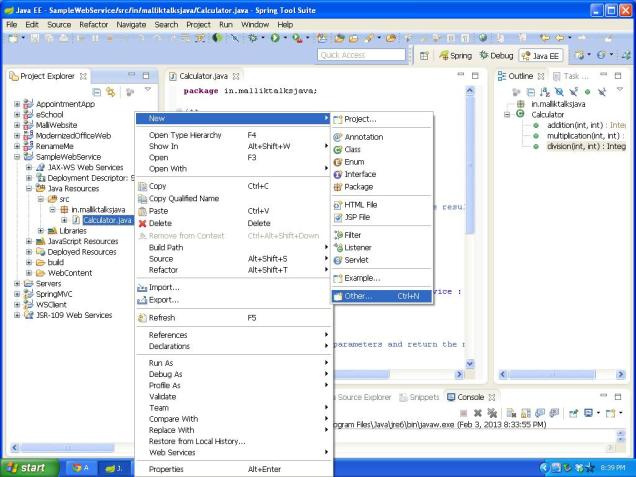
Task: Expand the AppointmentApp project tree node
Action: [x=18, y=103]
